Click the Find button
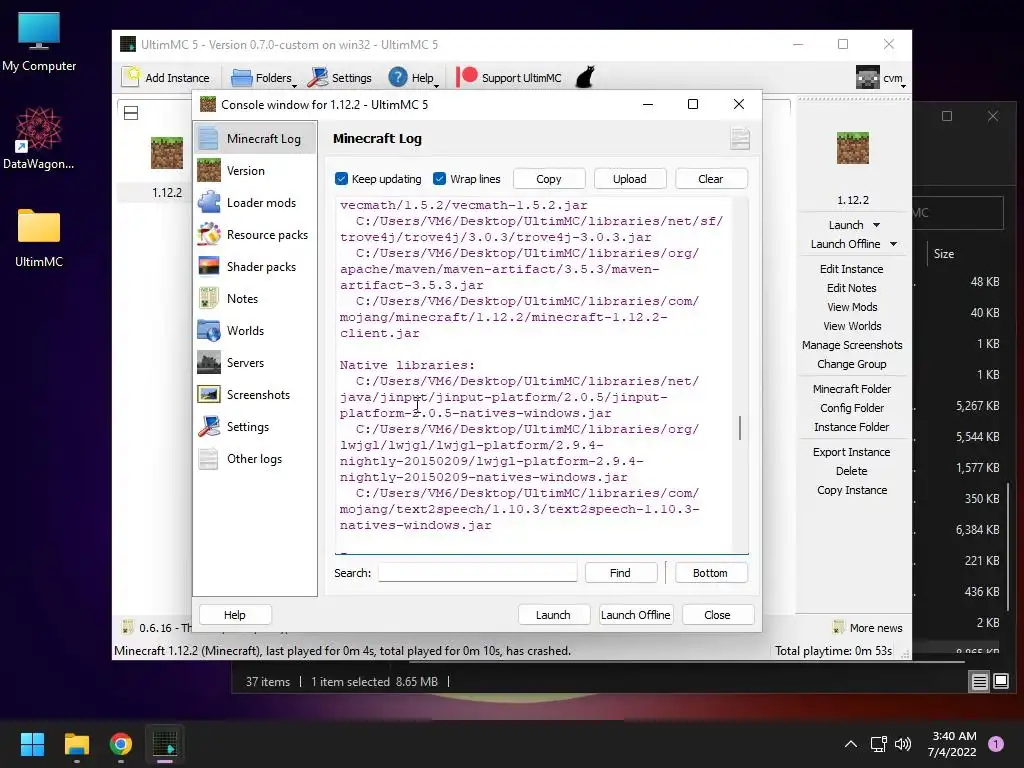Viewport: 1024px width, 768px height. coord(620,573)
